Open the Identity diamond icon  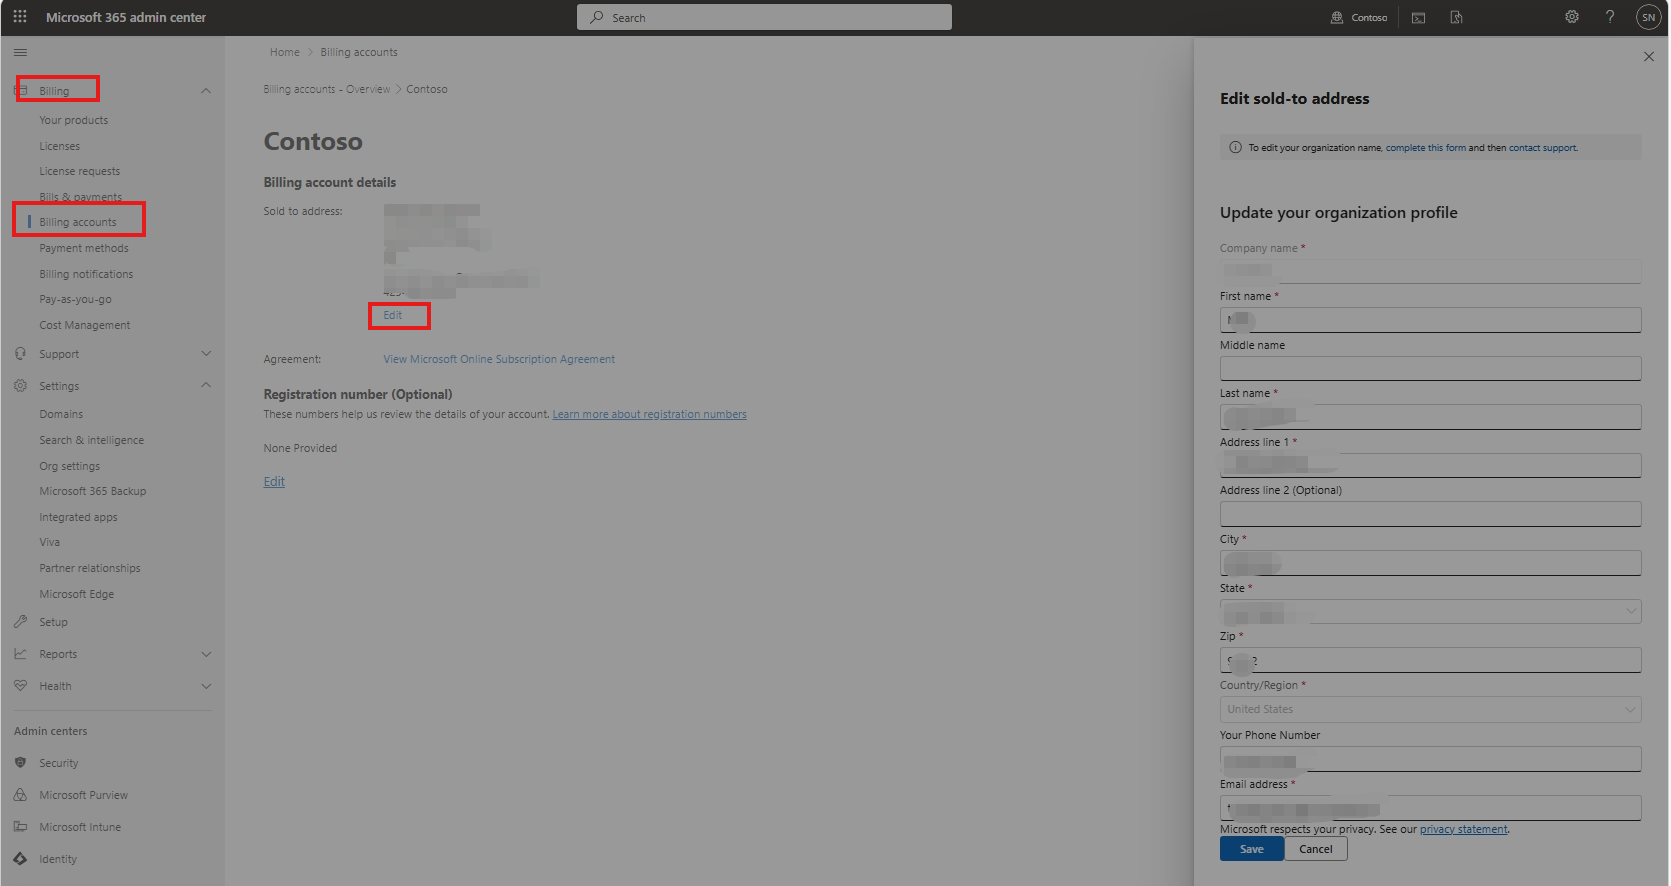[20, 859]
